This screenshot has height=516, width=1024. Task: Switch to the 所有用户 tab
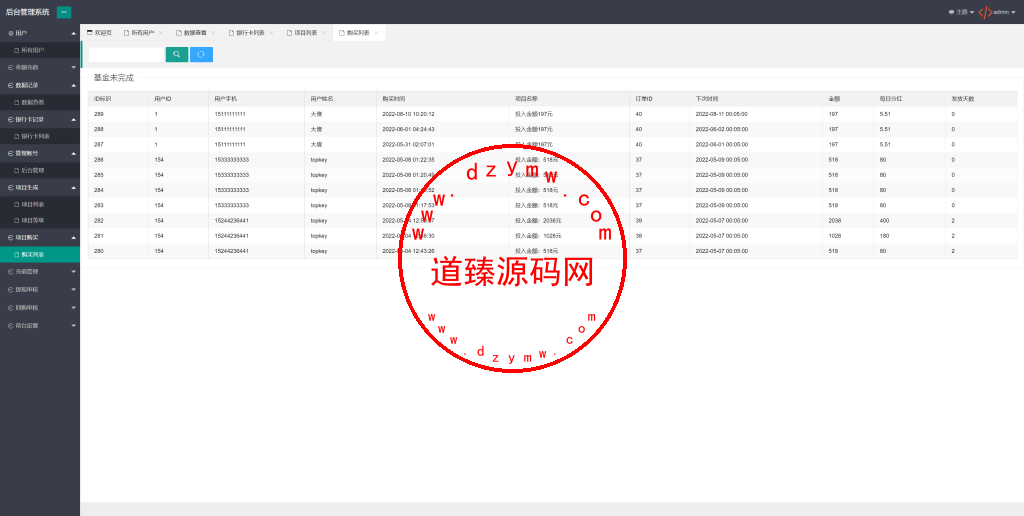pyautogui.click(x=139, y=33)
